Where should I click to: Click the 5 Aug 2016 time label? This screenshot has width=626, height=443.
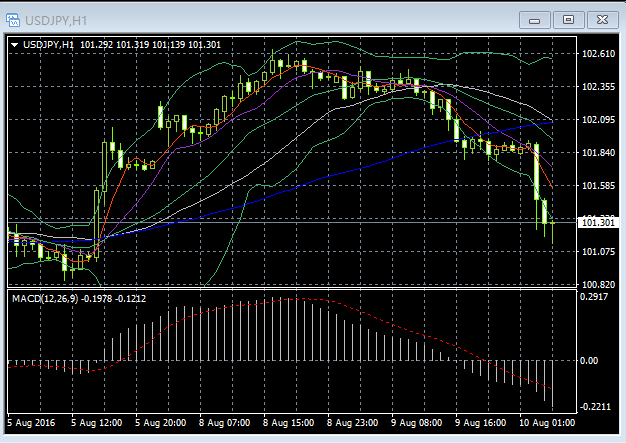click(x=31, y=423)
